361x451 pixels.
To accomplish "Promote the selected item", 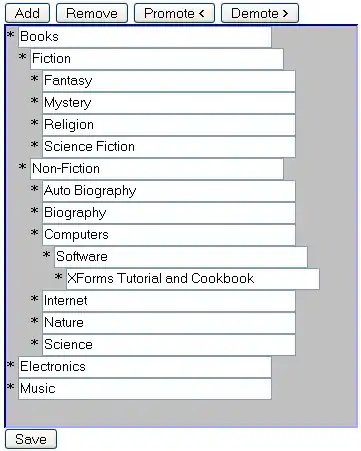I will point(174,13).
